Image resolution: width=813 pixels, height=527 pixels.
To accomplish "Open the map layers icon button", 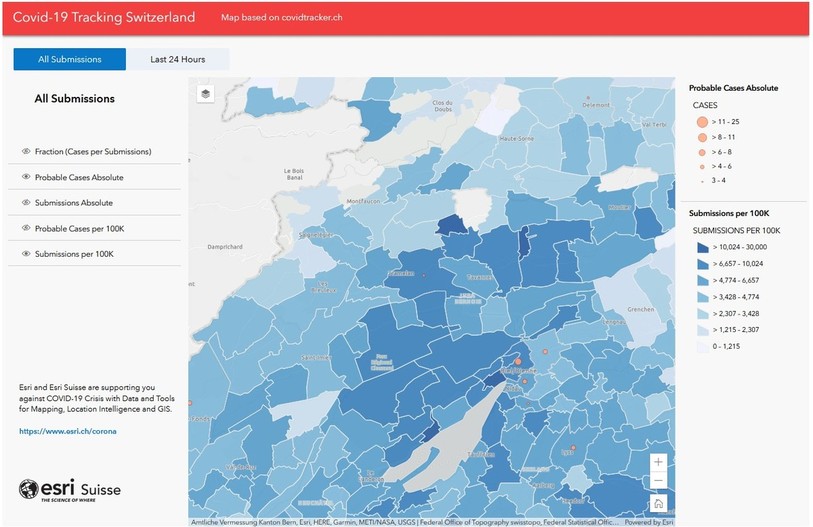I will 205,94.
